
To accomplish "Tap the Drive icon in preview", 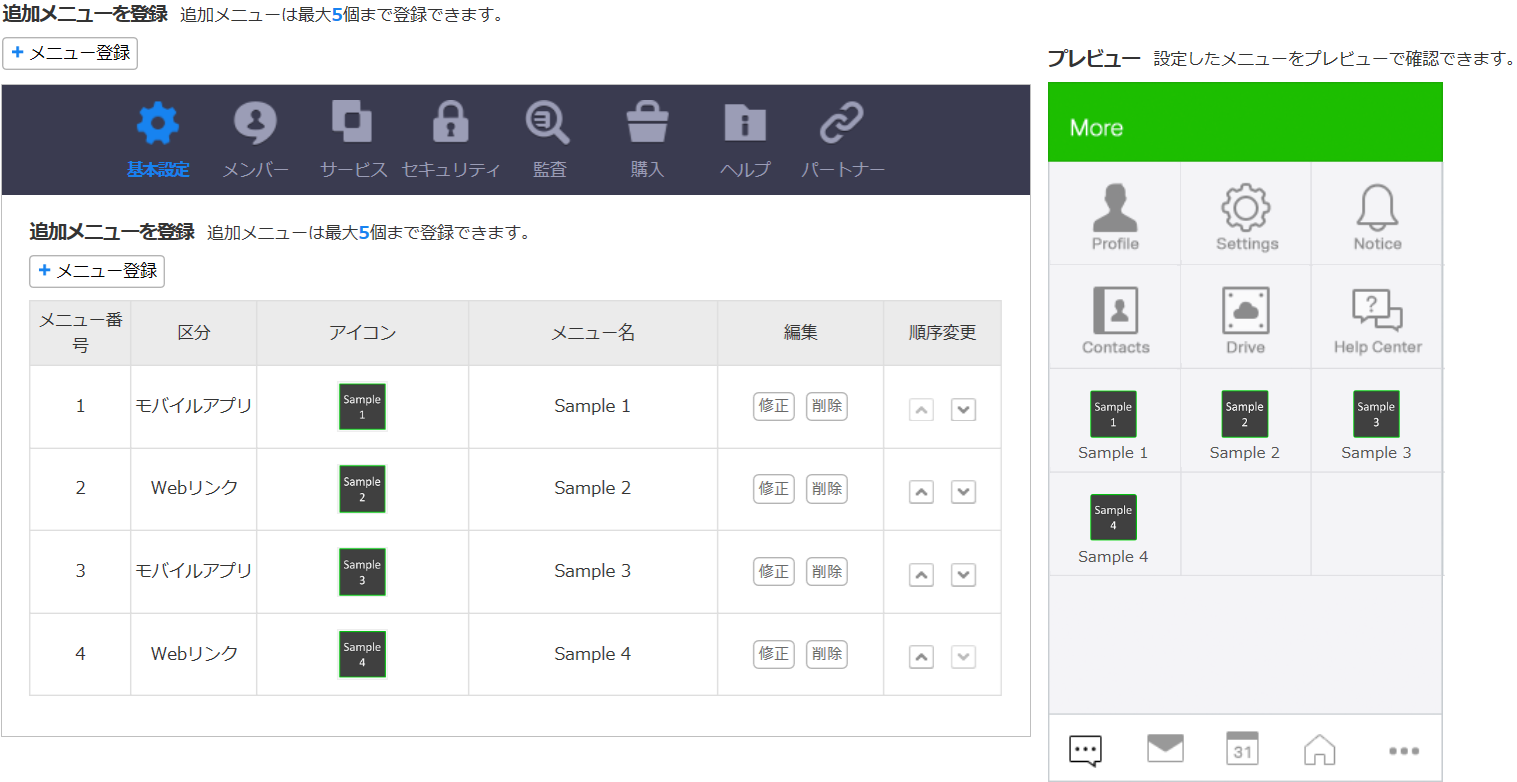I will tap(1245, 311).
